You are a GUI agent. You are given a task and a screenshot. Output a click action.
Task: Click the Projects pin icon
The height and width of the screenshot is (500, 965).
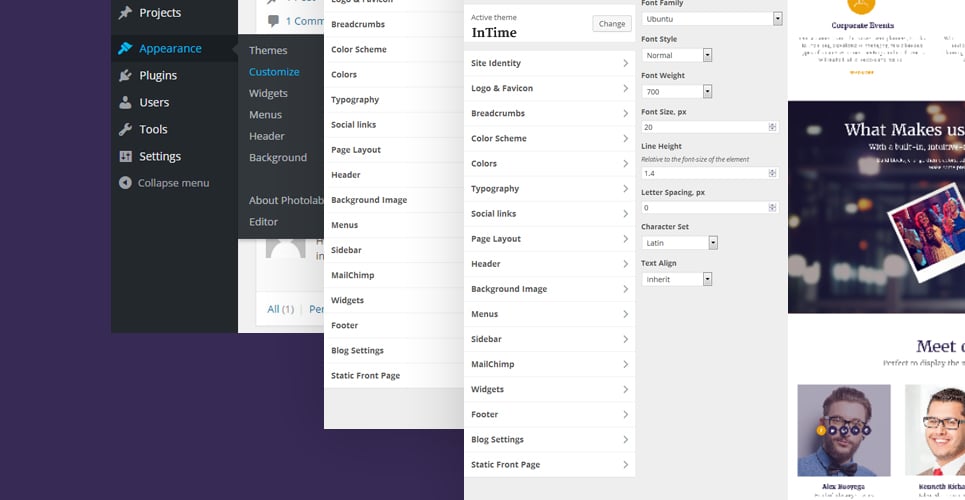(126, 12)
